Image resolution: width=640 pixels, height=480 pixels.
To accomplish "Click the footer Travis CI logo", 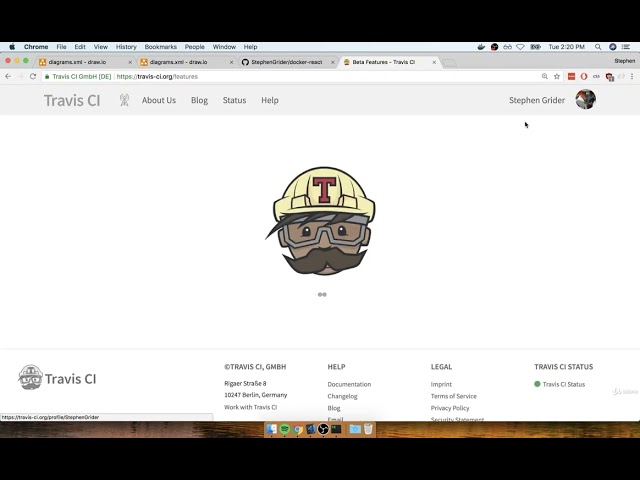I will pyautogui.click(x=57, y=378).
